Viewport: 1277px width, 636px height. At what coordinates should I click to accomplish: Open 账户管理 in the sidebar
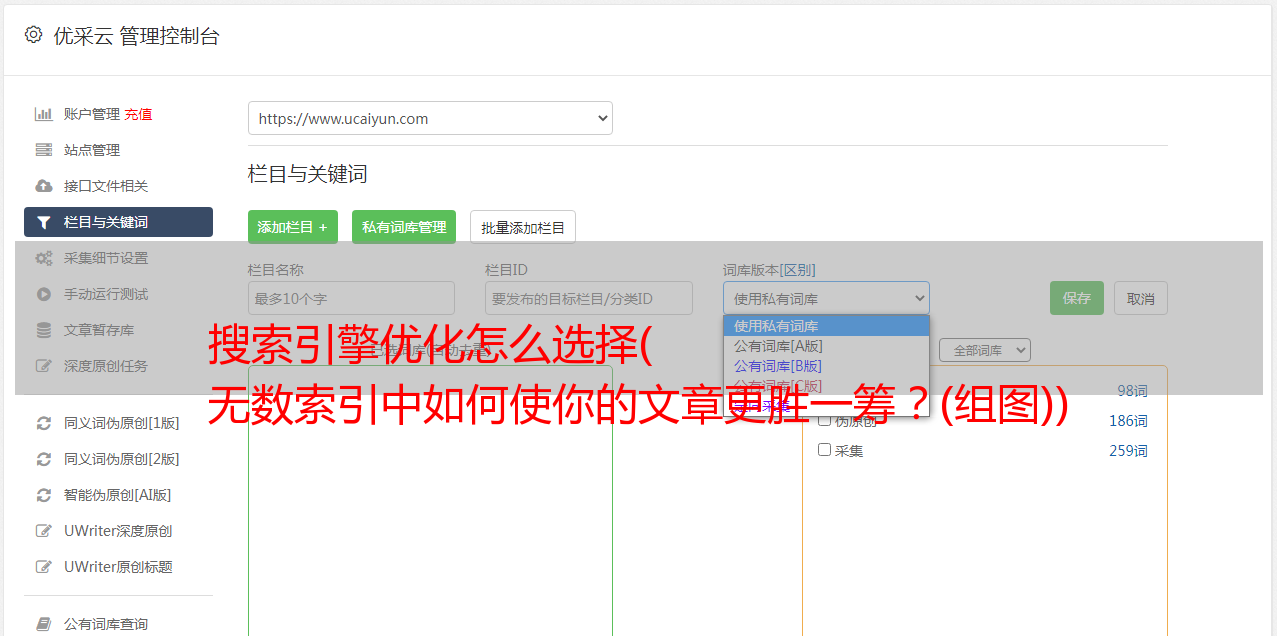(91, 114)
